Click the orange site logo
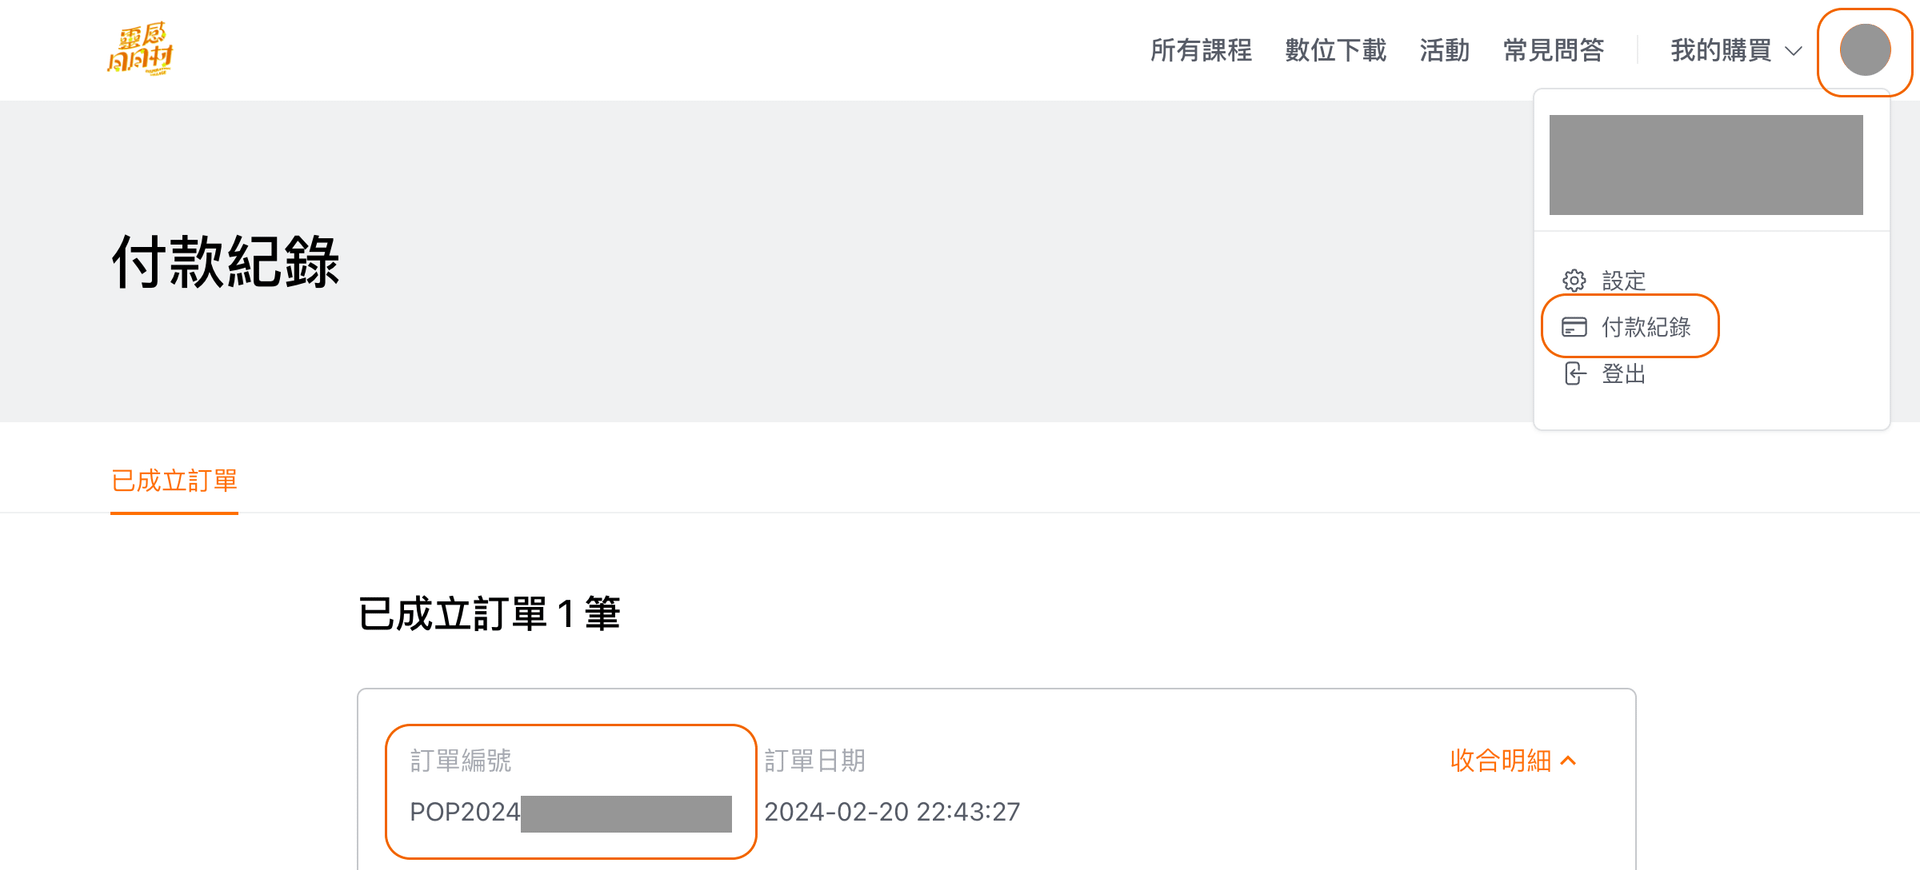Image resolution: width=1920 pixels, height=870 pixels. pos(140,49)
